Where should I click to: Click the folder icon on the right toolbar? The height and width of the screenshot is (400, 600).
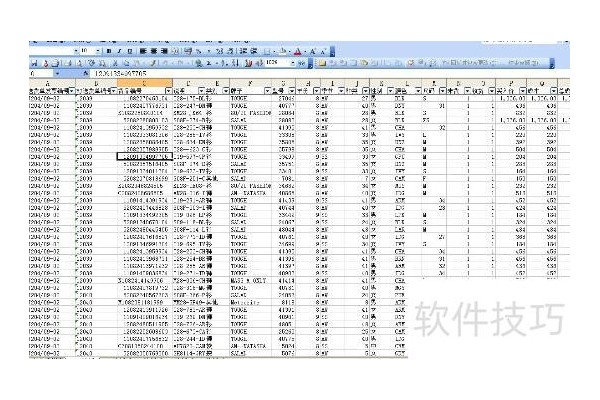[323, 63]
